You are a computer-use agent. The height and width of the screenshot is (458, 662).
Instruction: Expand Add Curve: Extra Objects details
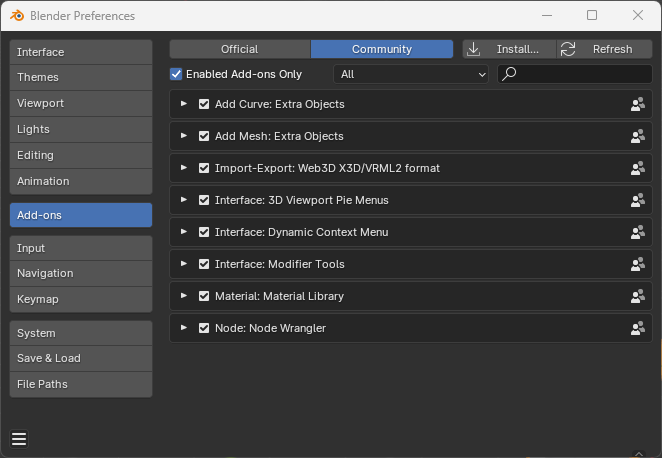point(184,104)
